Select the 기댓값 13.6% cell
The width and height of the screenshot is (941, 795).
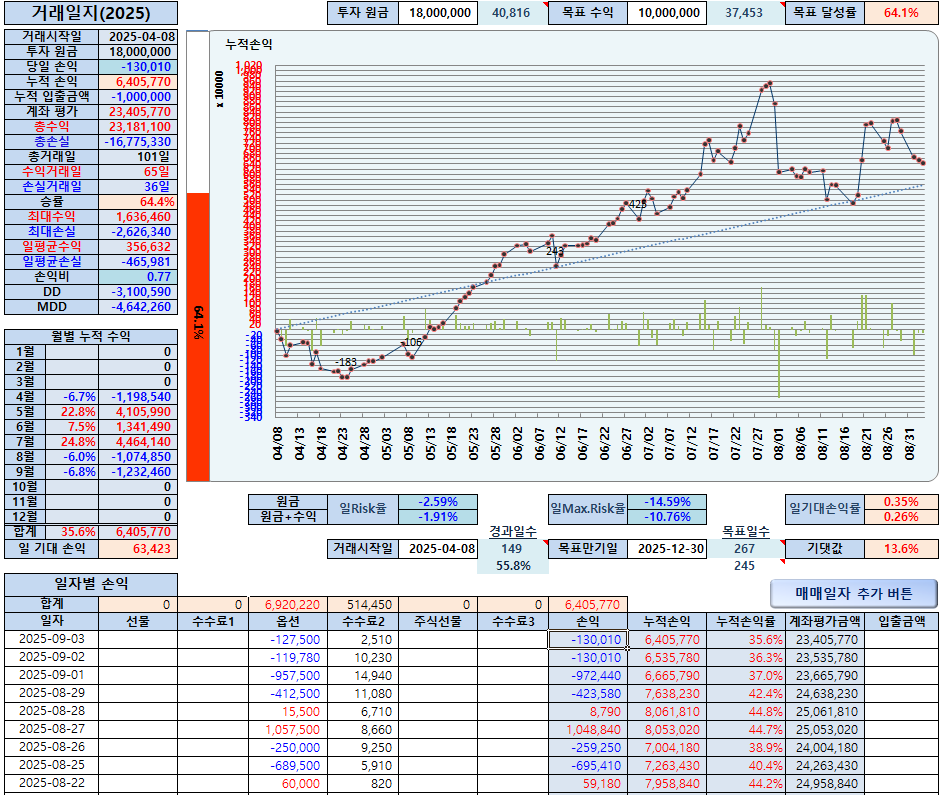[x=901, y=548]
